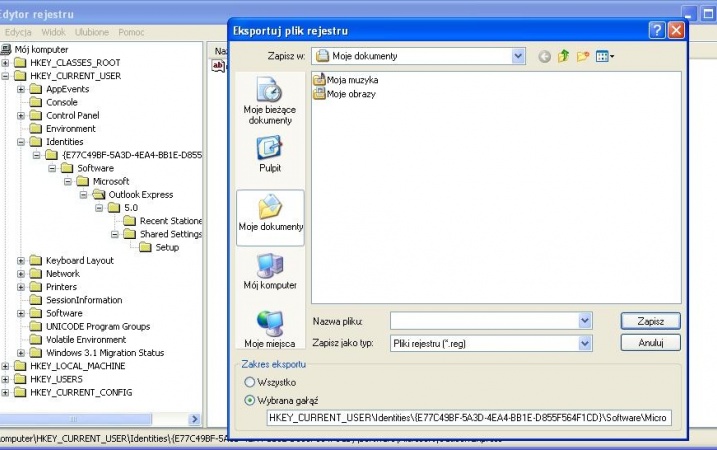The height and width of the screenshot is (450, 717).
Task: Click tree scrollbar right arrow
Action: pos(194,419)
